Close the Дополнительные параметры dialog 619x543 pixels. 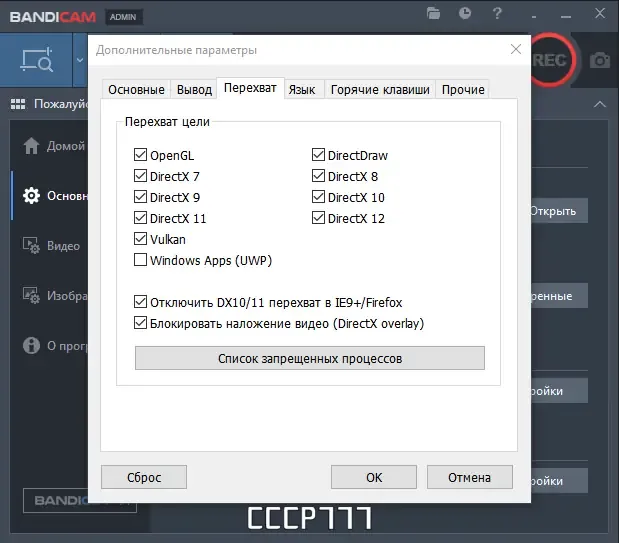[516, 49]
